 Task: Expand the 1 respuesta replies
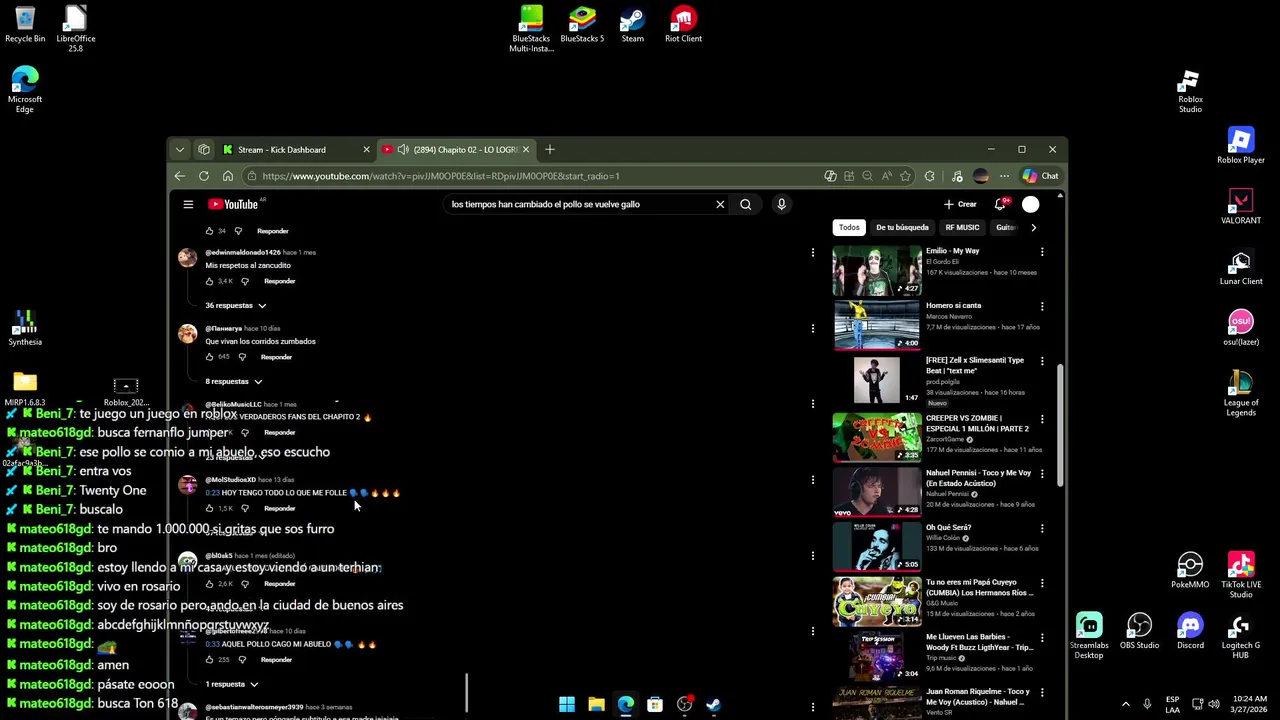[232, 685]
